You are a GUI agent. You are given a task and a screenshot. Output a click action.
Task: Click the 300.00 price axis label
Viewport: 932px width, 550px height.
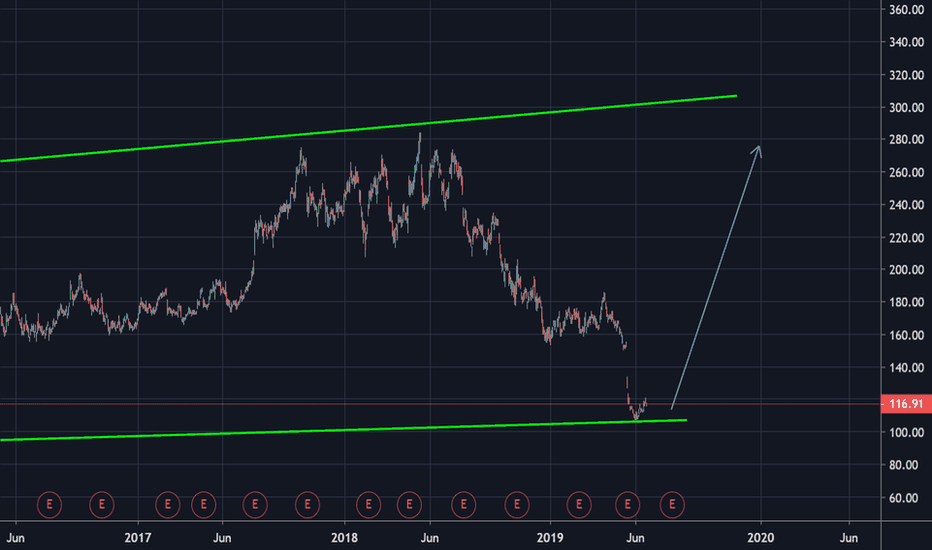(906, 108)
